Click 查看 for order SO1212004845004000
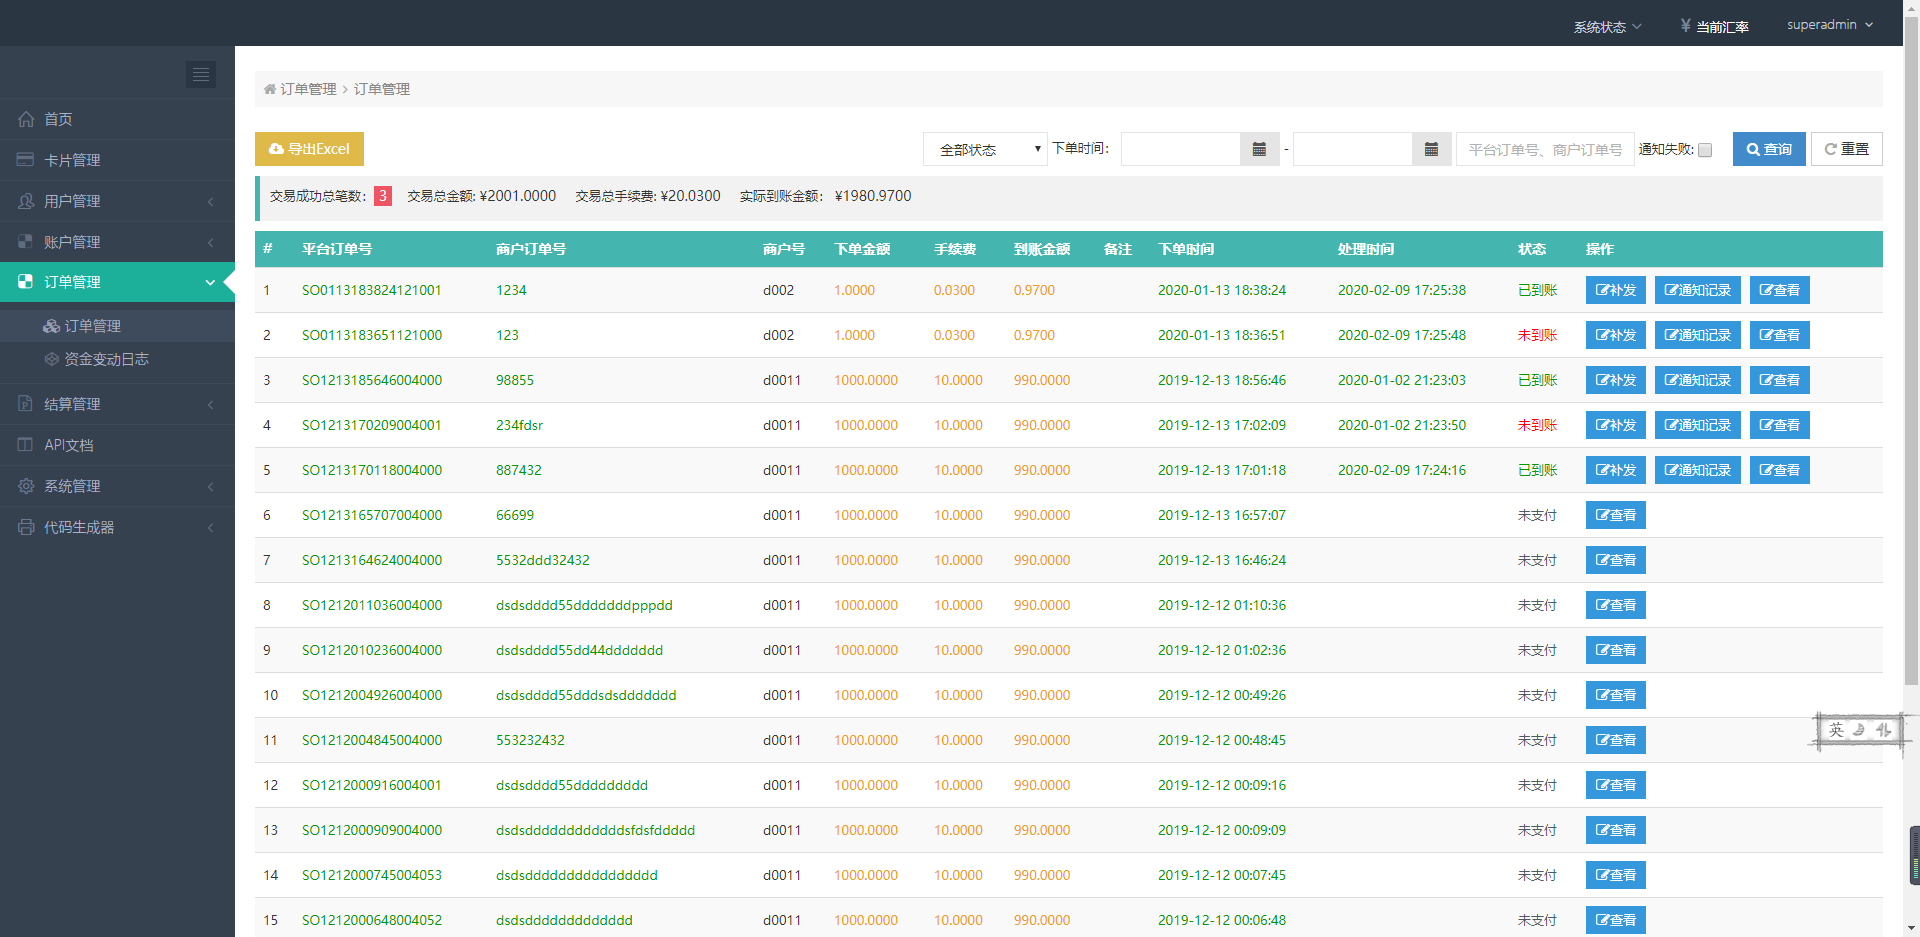The image size is (1920, 937). (x=1616, y=740)
